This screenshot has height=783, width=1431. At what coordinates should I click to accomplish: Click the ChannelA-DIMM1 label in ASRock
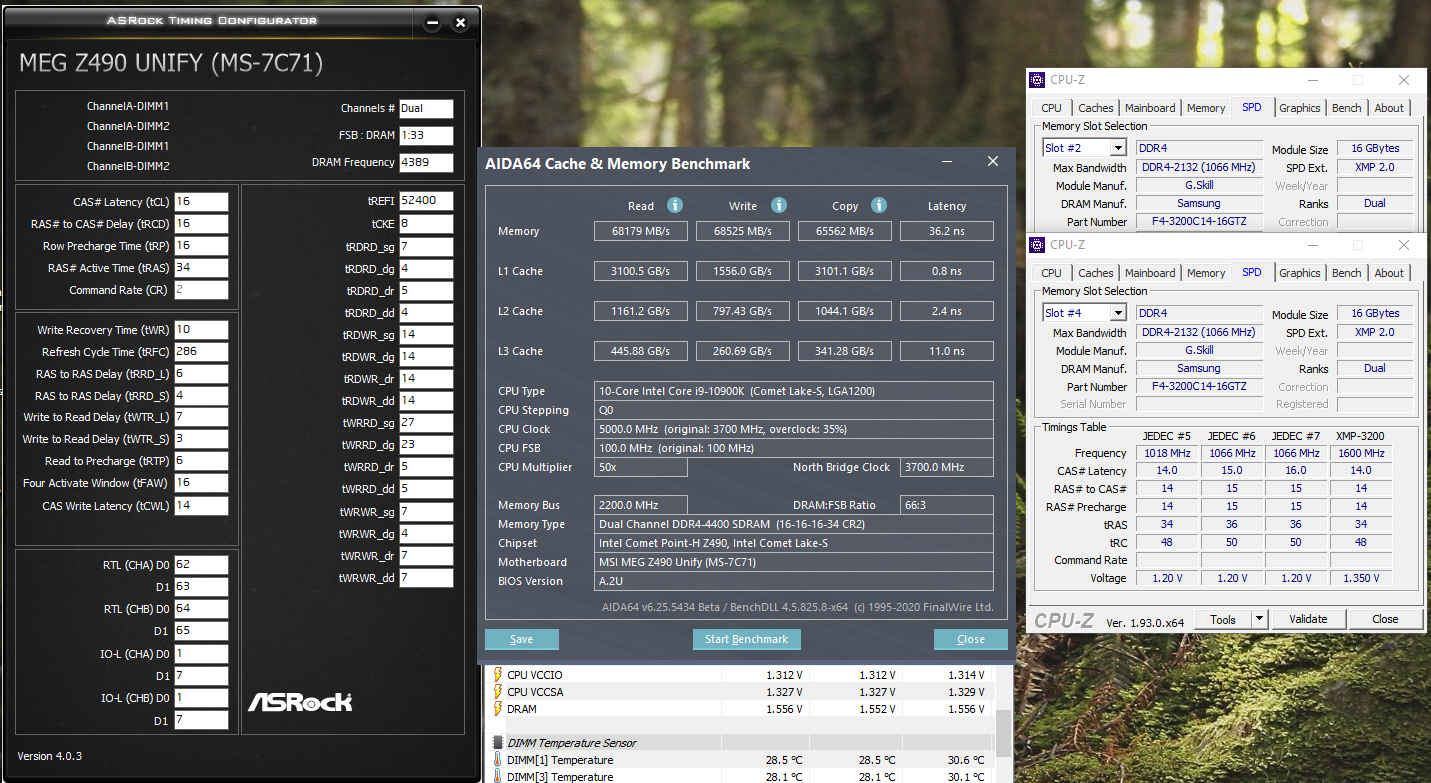pyautogui.click(x=128, y=106)
